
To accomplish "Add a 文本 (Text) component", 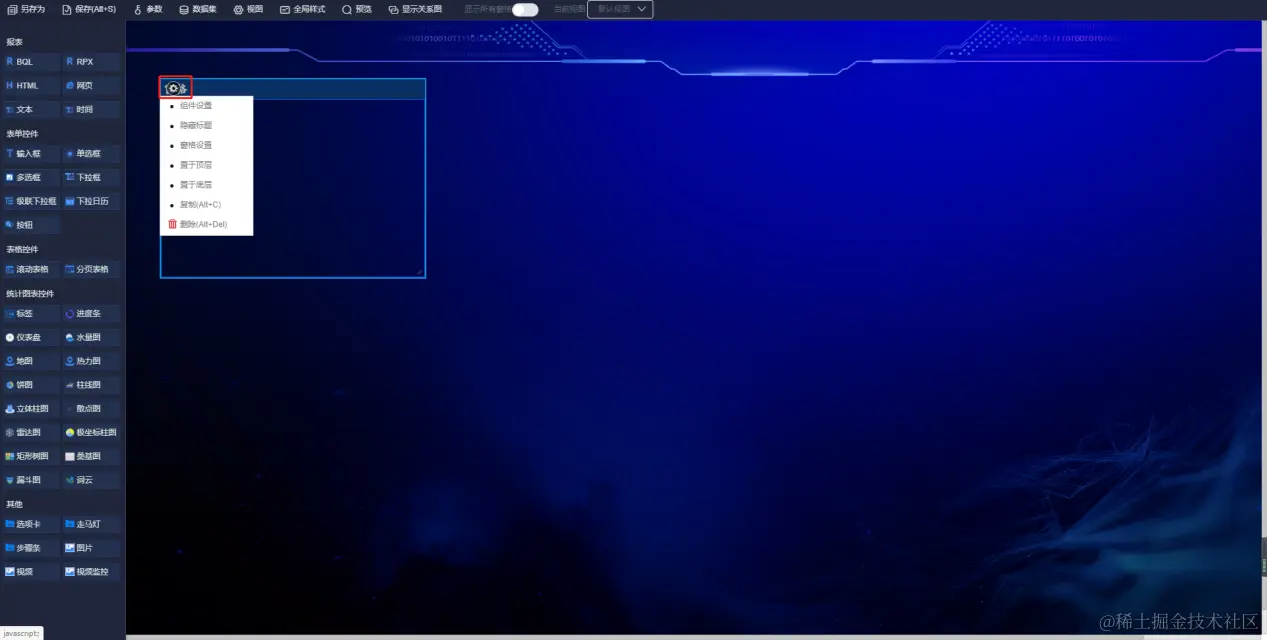I will pyautogui.click(x=31, y=110).
